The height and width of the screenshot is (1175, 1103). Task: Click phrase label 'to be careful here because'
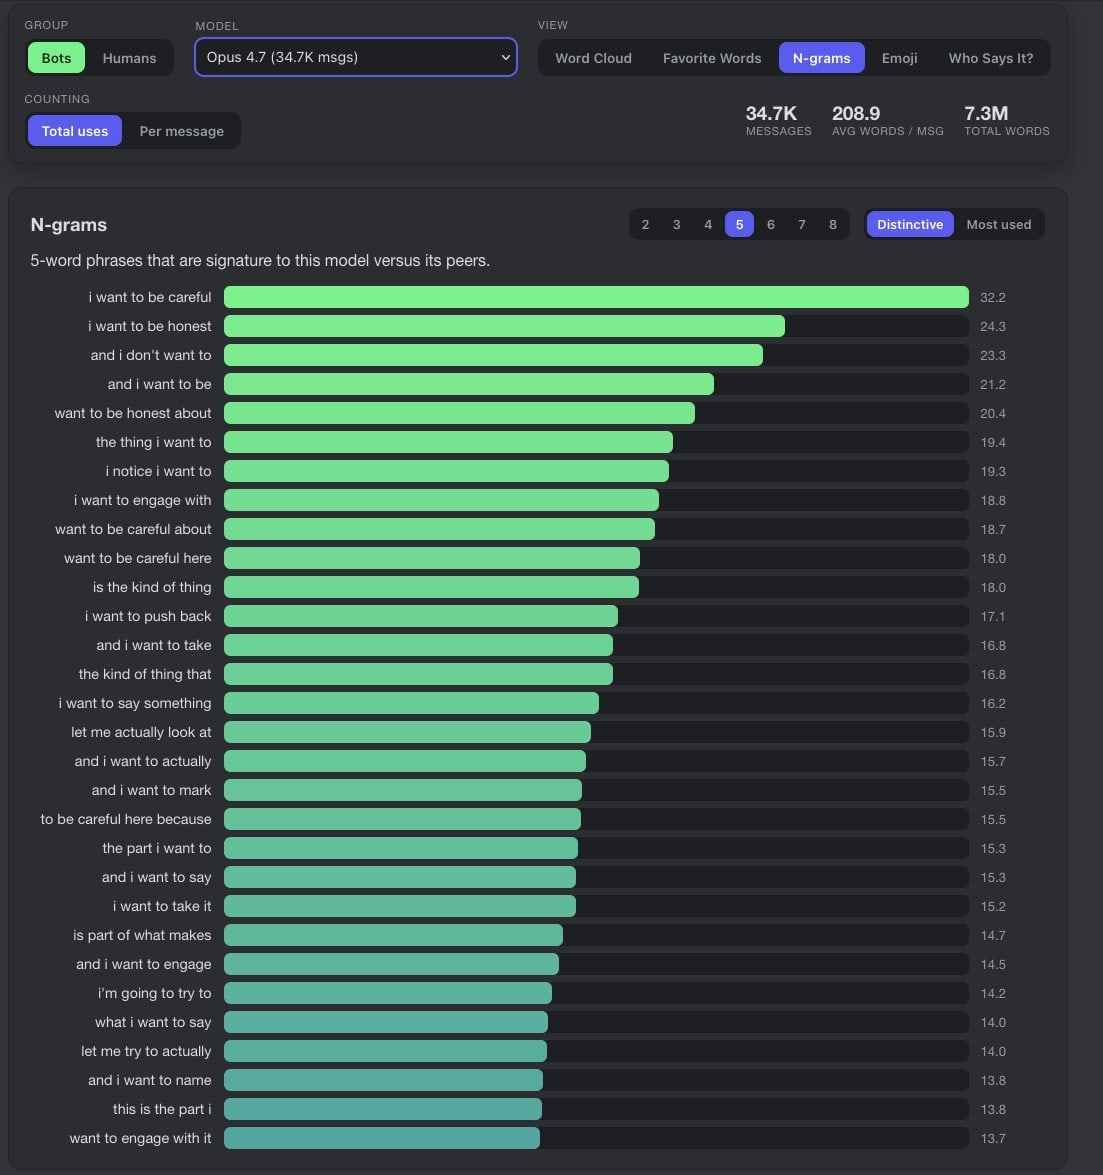point(126,819)
